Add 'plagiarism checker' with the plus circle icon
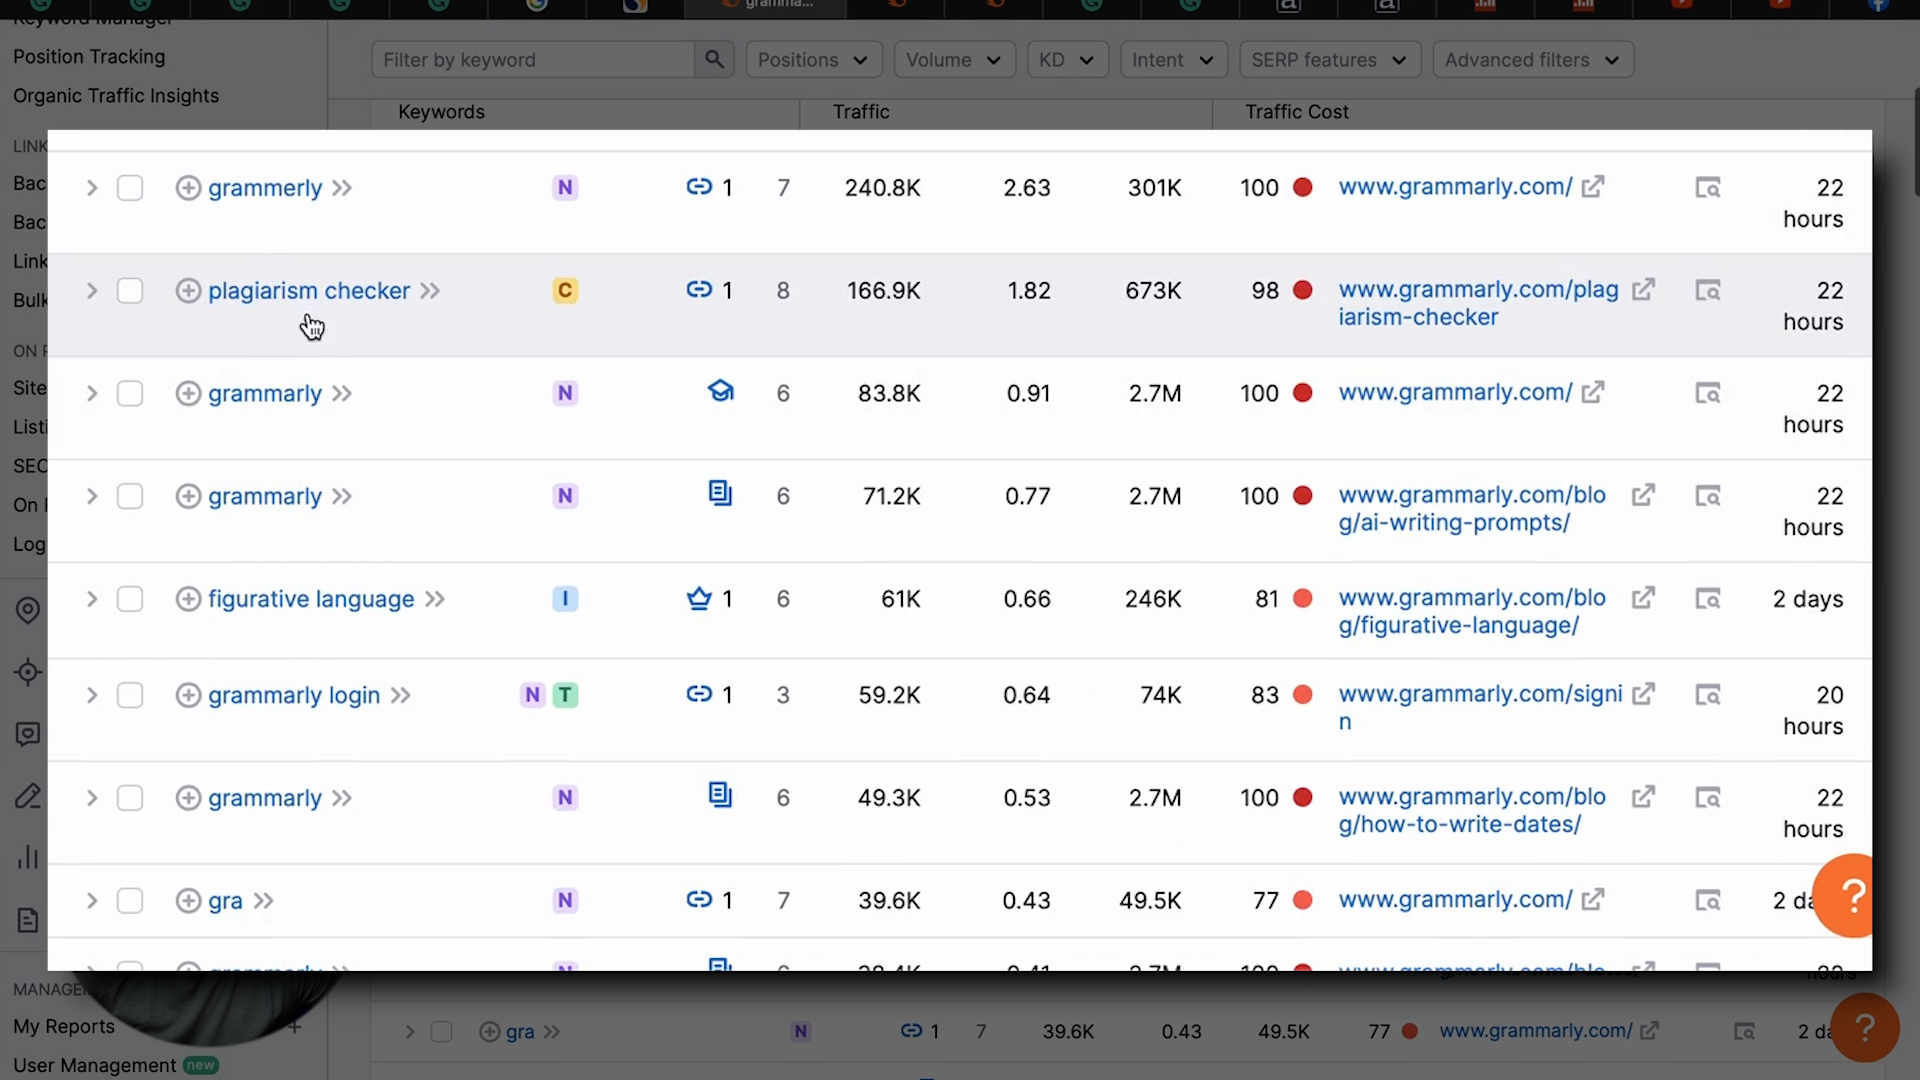The width and height of the screenshot is (1920, 1080). pos(188,291)
